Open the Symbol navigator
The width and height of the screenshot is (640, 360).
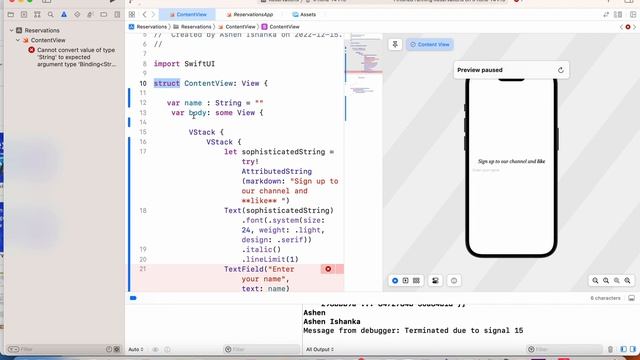(37, 15)
